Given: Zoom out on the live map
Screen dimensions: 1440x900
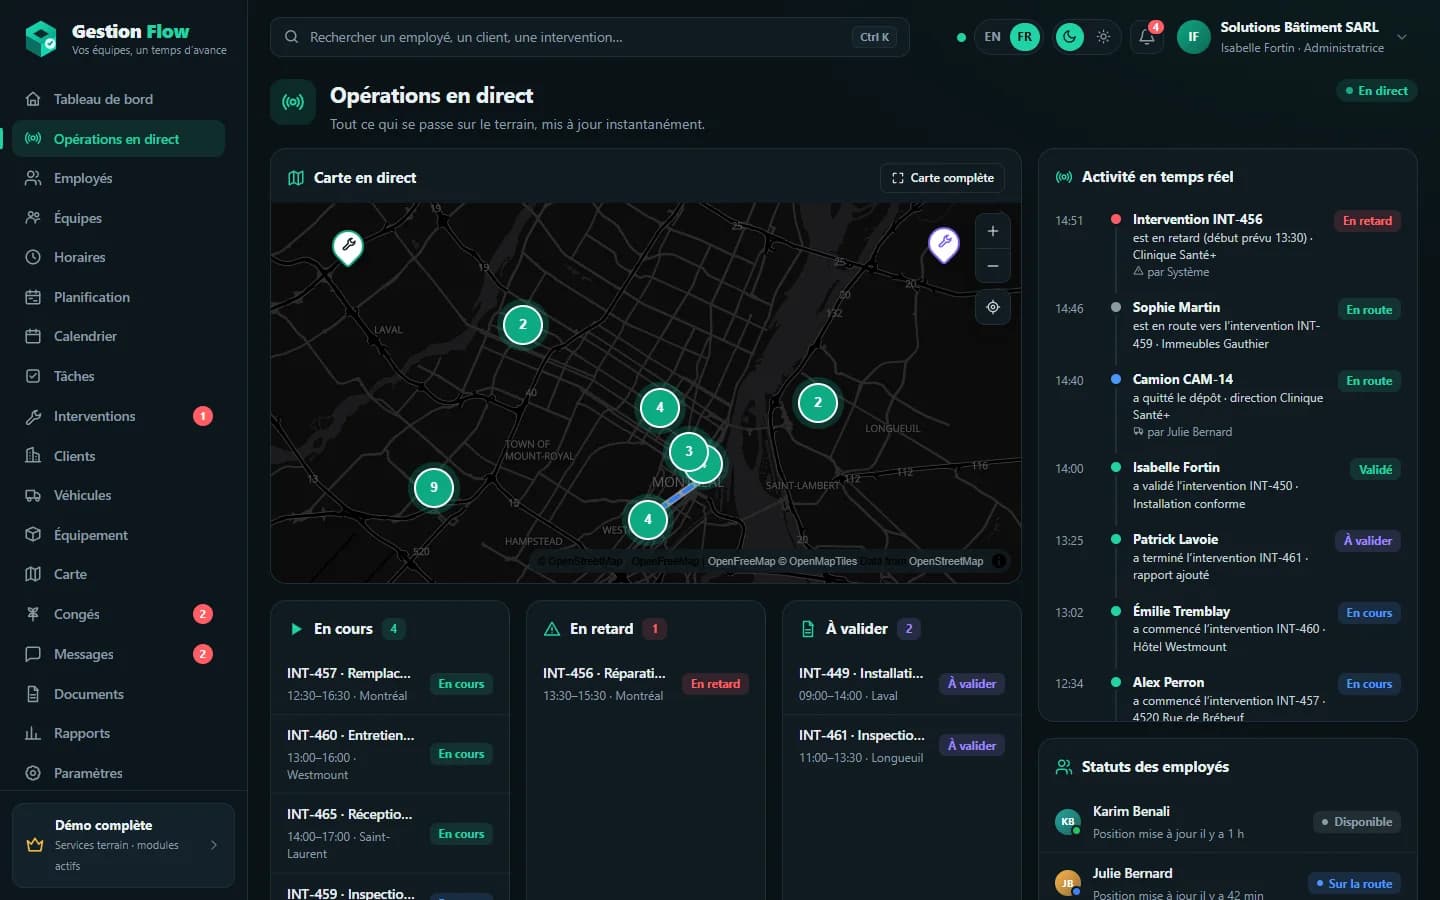Looking at the screenshot, I should [993, 266].
